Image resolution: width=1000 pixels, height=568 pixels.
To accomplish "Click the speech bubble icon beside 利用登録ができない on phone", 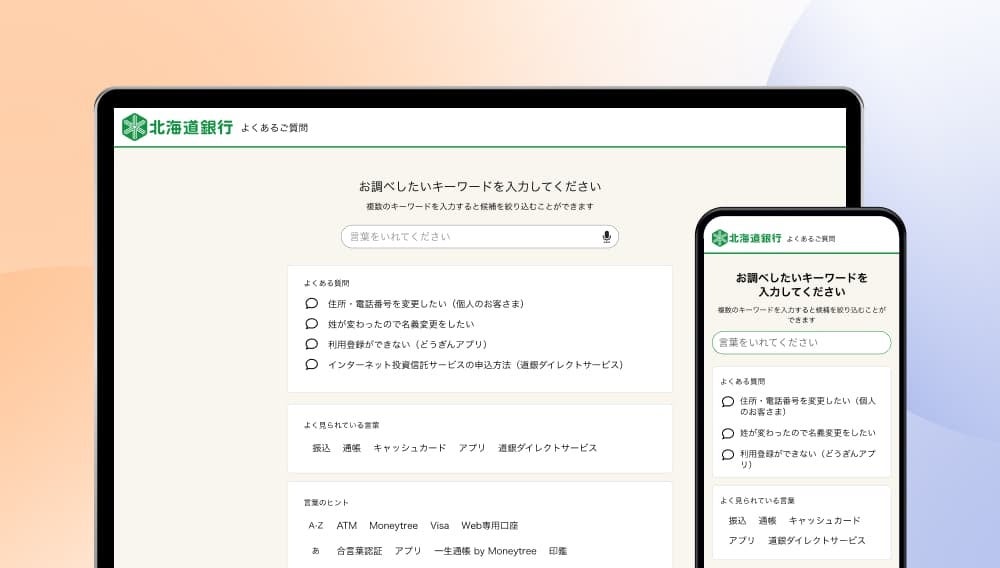I will pyautogui.click(x=728, y=455).
